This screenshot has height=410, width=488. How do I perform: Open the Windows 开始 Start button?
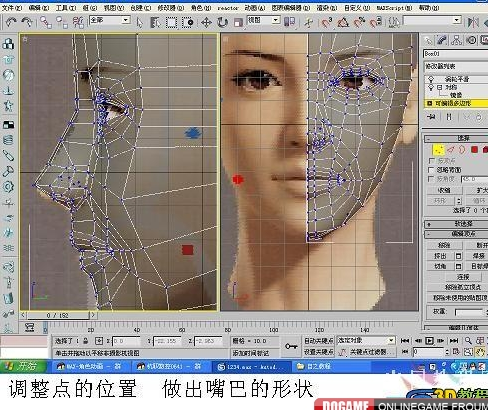point(23,366)
